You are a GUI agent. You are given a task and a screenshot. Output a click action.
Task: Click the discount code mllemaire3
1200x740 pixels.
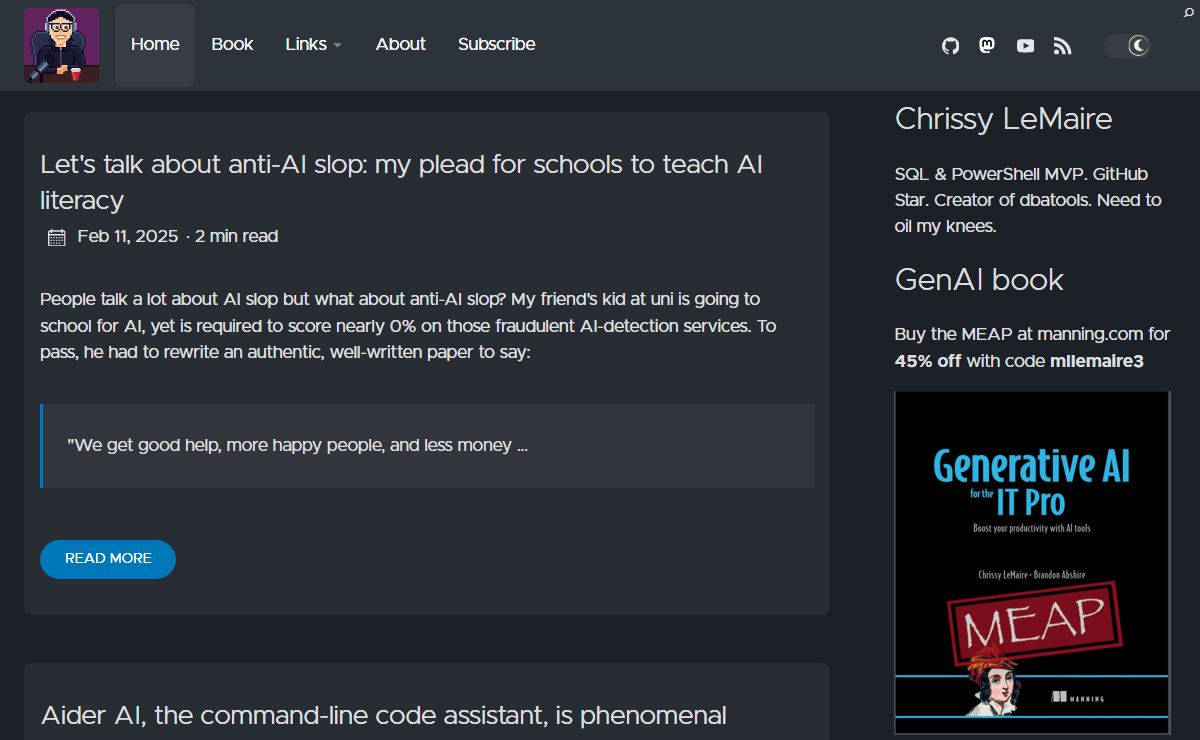click(x=1097, y=361)
